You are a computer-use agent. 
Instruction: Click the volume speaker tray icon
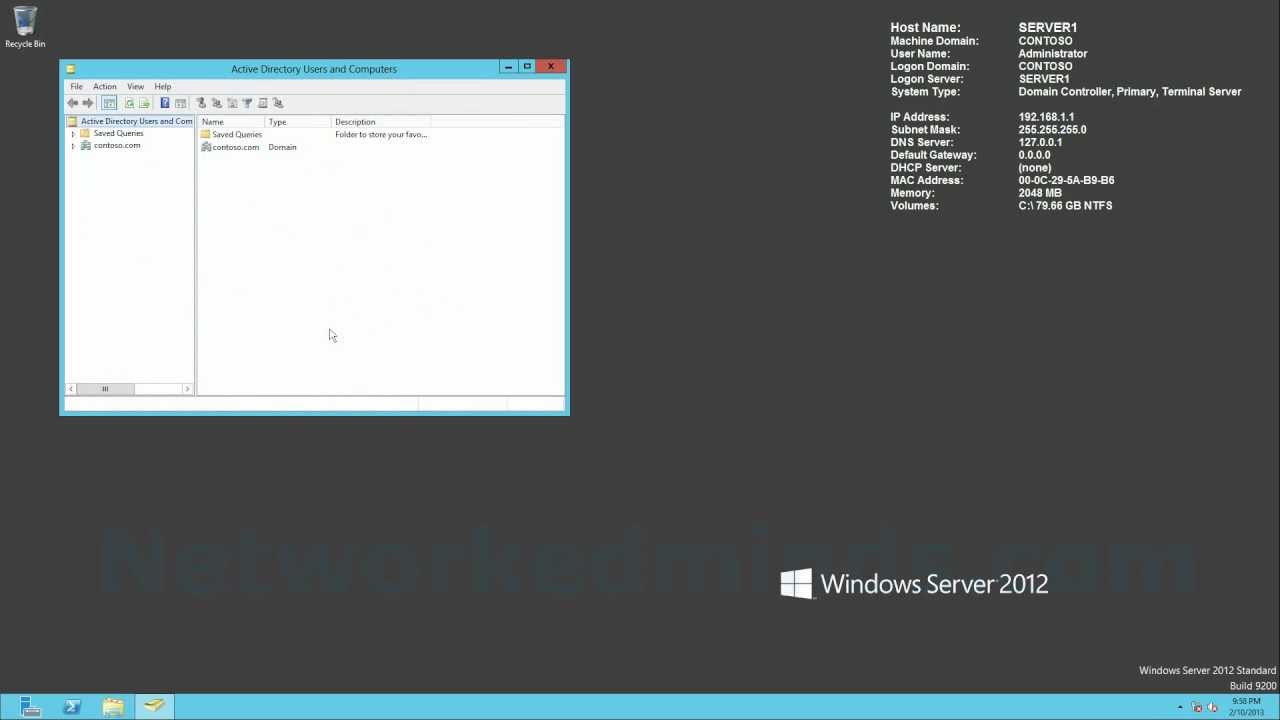tap(1212, 707)
